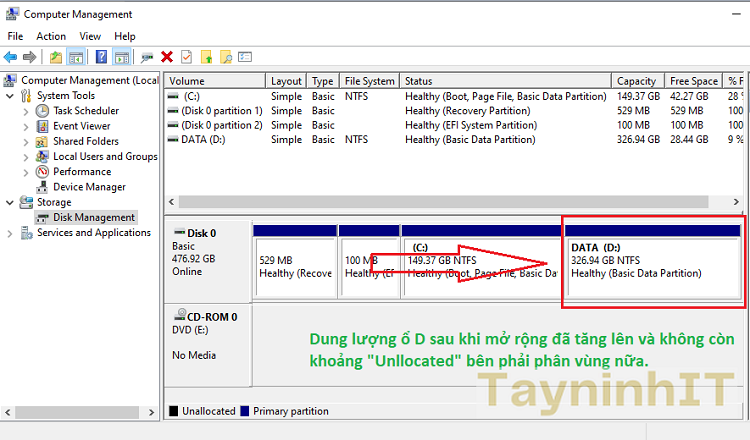Toggle the Show/Hide Console Tree button

point(76,57)
